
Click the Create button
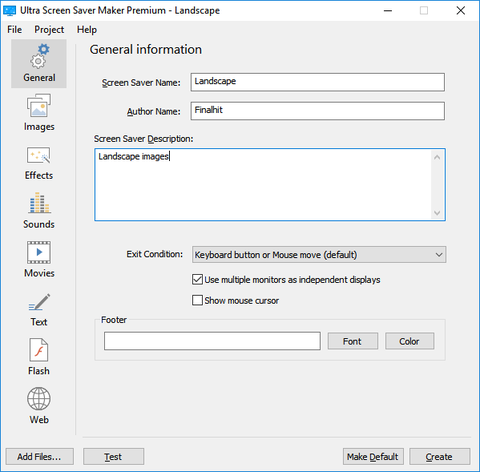439,457
